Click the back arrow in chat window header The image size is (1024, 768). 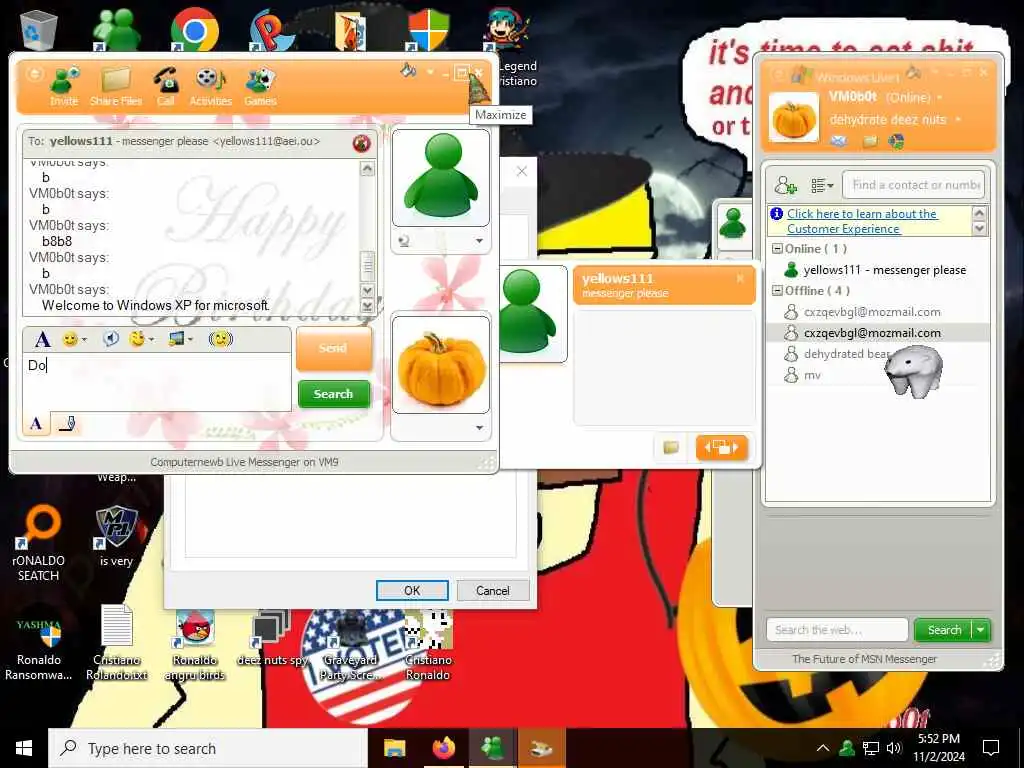33,73
